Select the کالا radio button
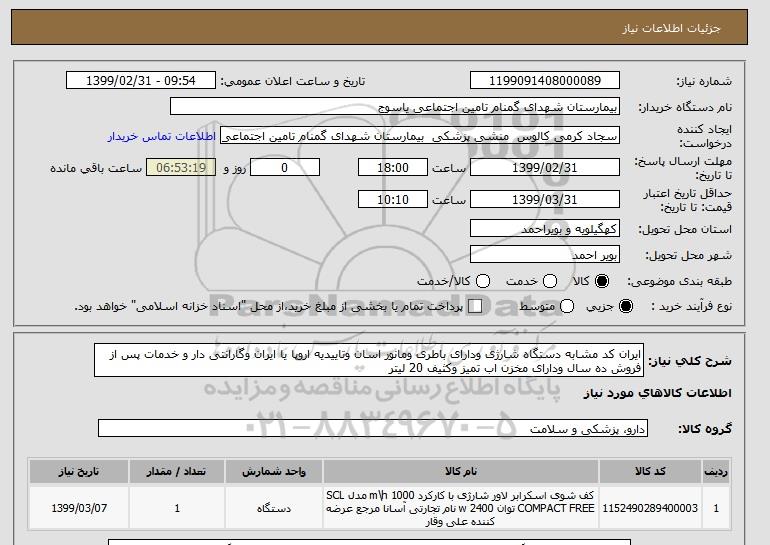Screen dimensions: 770x545 pos(602,281)
